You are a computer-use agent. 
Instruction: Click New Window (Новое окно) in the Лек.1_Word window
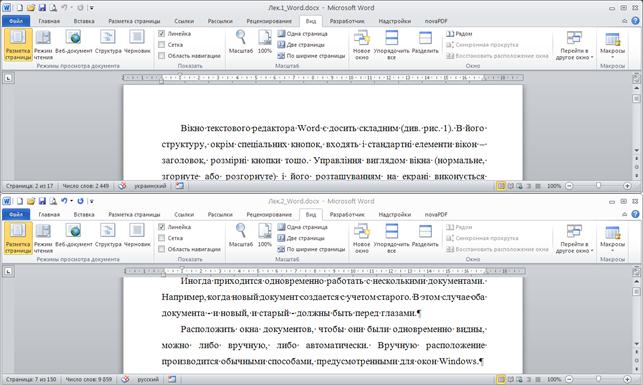(362, 45)
